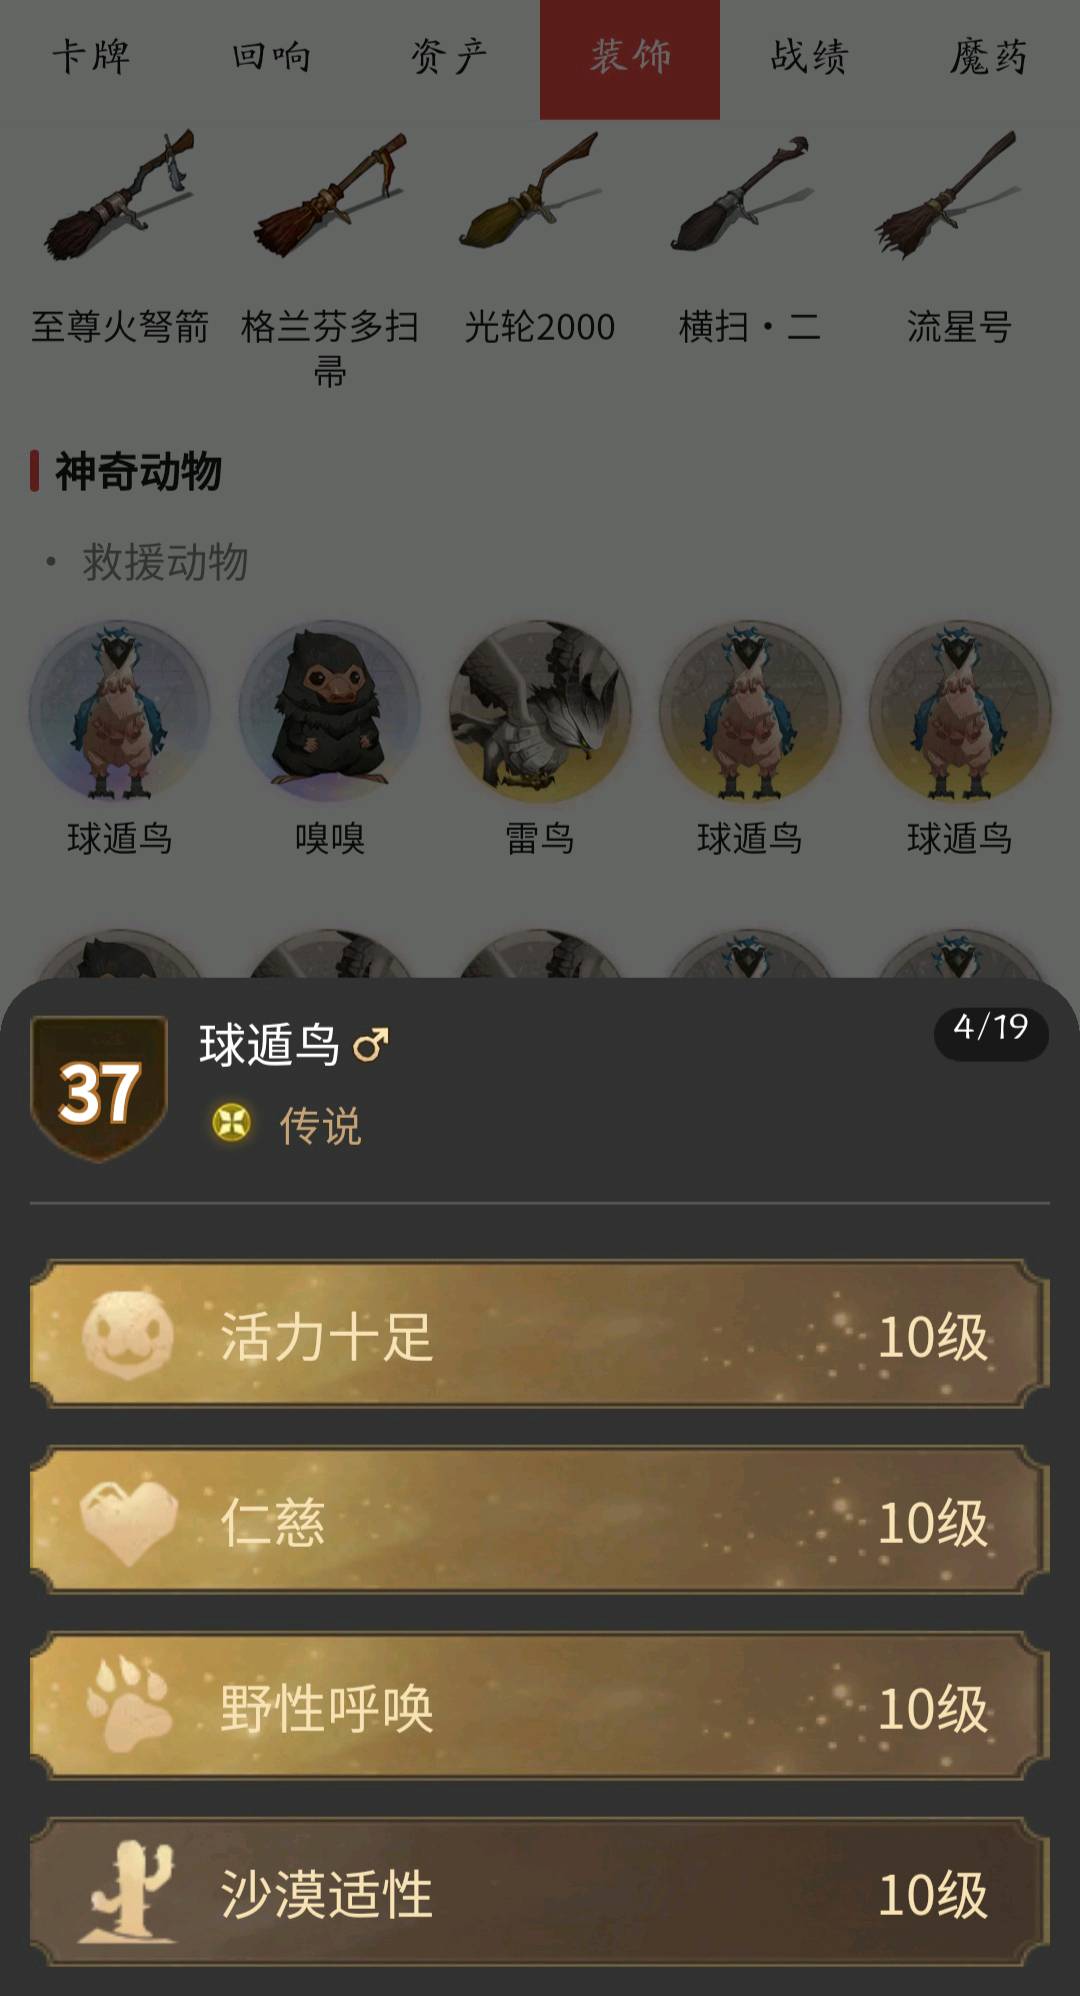Open the 魔药 tab
The height and width of the screenshot is (1996, 1080).
click(990, 58)
